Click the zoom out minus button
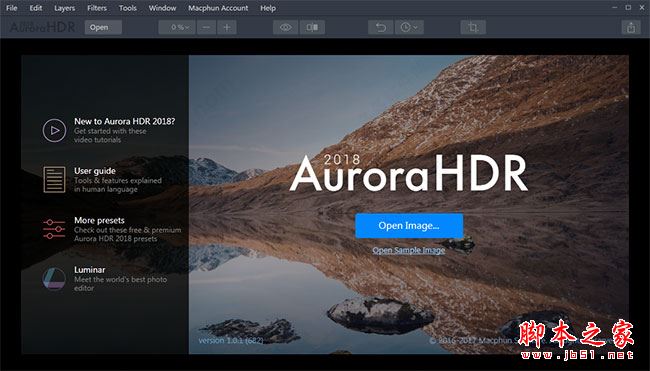The height and width of the screenshot is (371, 650). (206, 27)
